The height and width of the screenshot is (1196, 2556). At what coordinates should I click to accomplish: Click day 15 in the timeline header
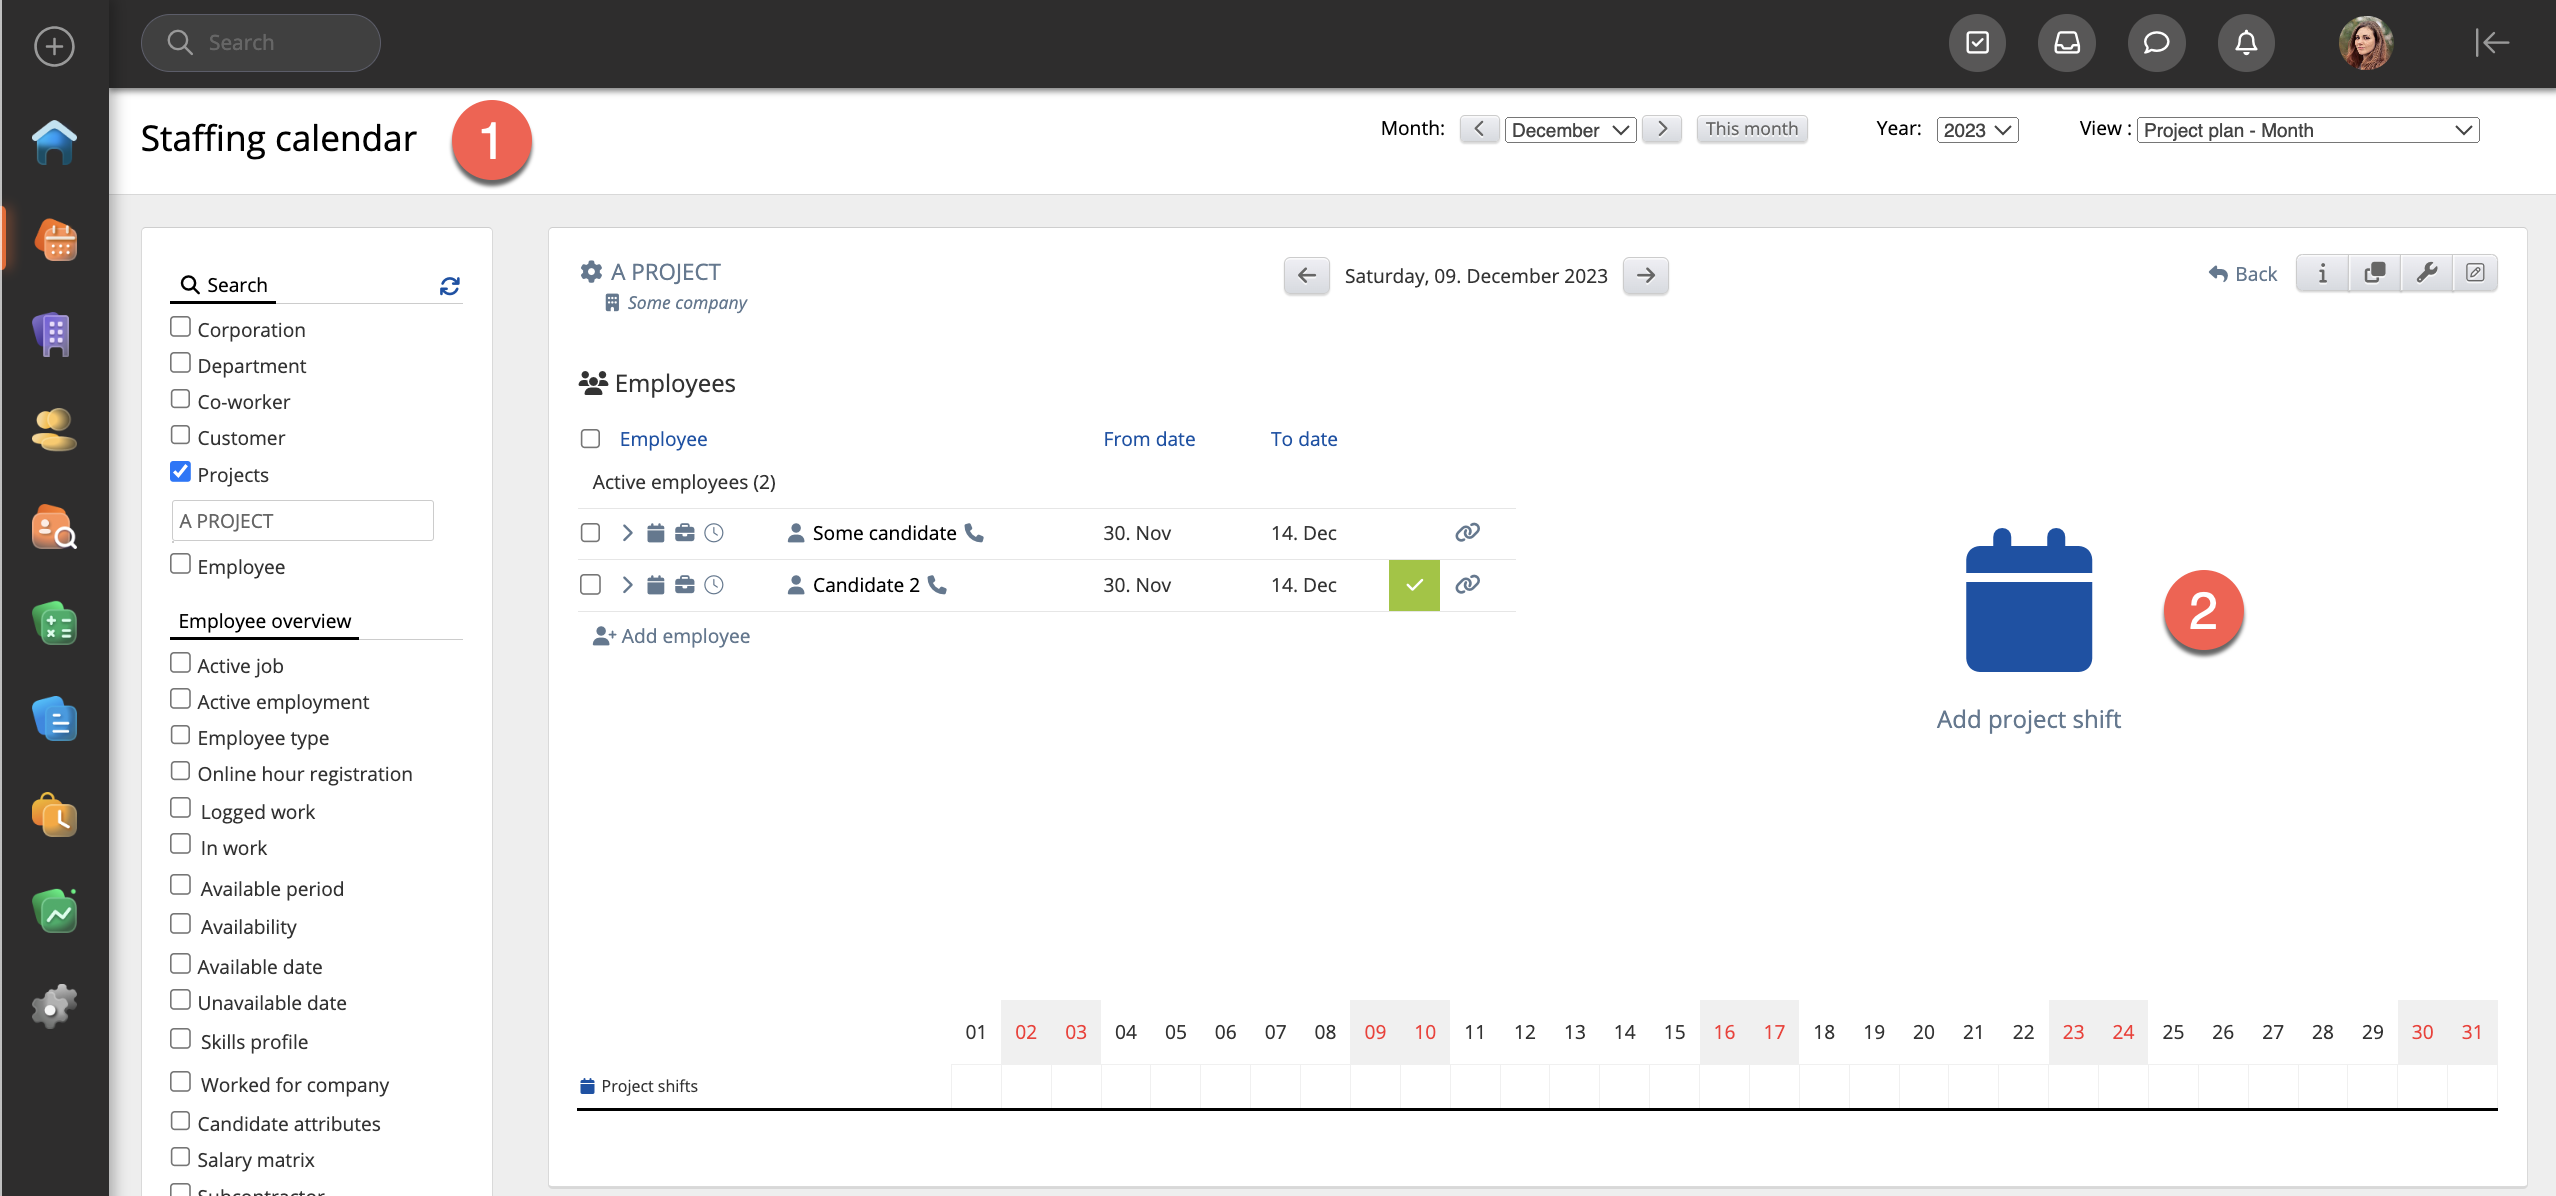coord(1674,1032)
